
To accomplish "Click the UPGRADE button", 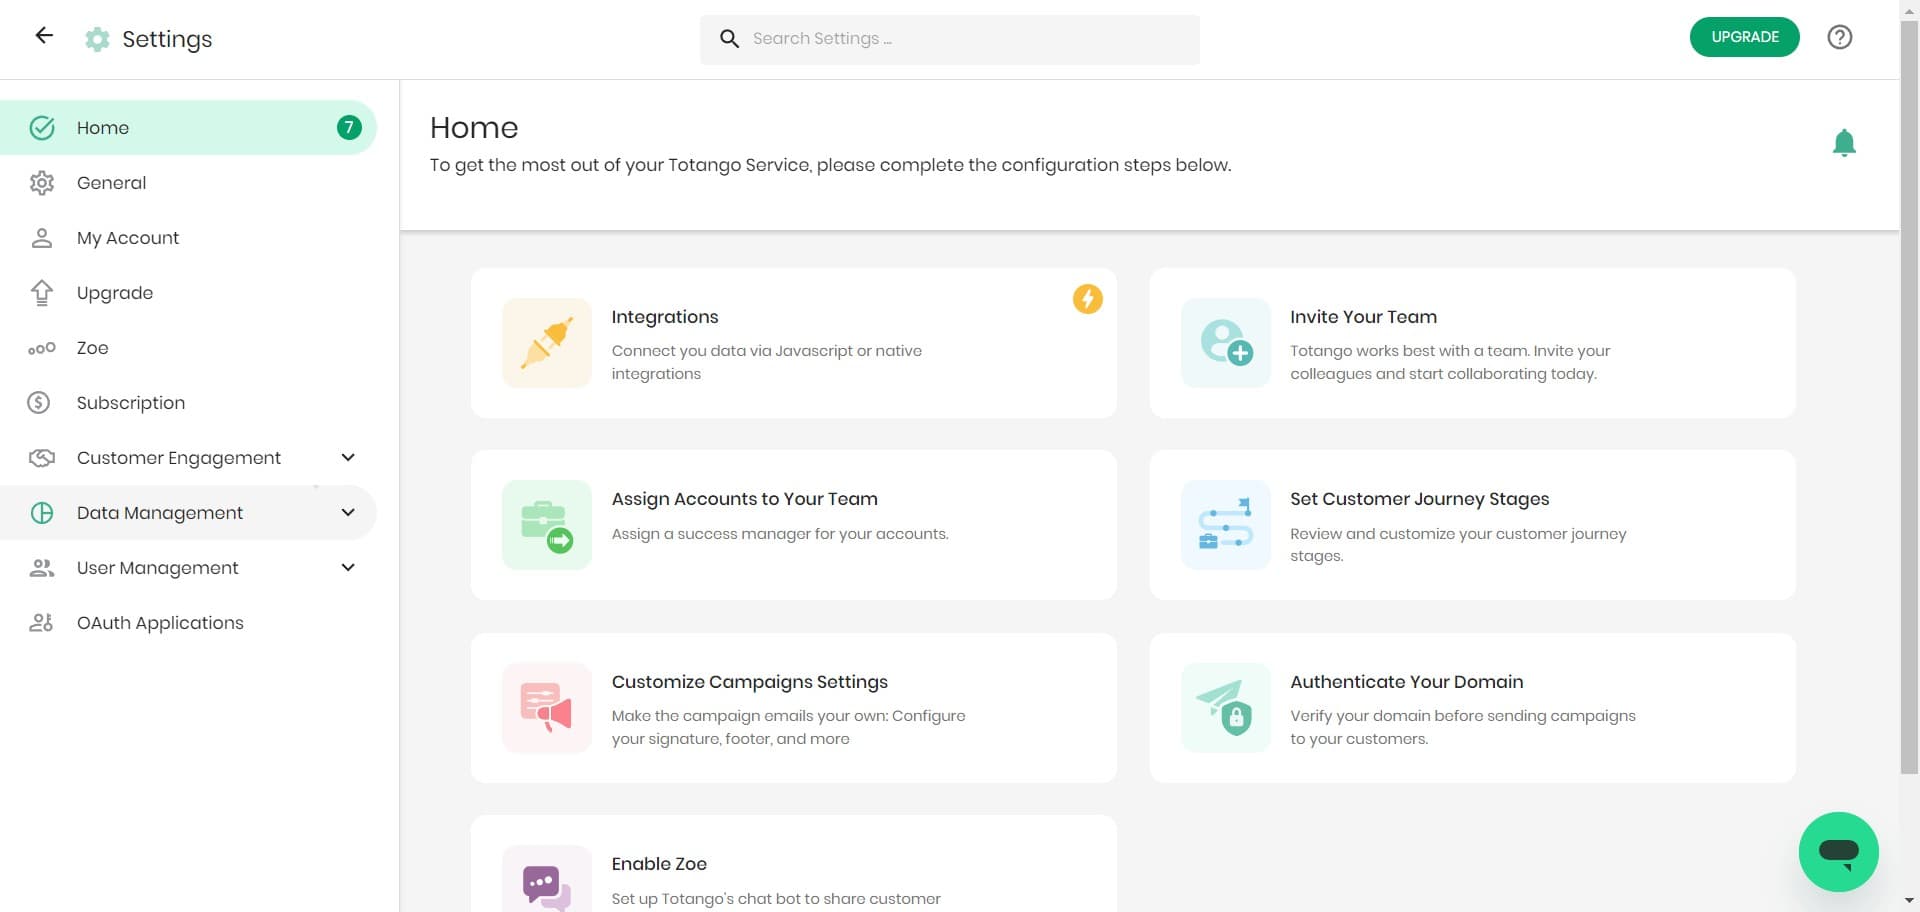I will click(x=1744, y=36).
